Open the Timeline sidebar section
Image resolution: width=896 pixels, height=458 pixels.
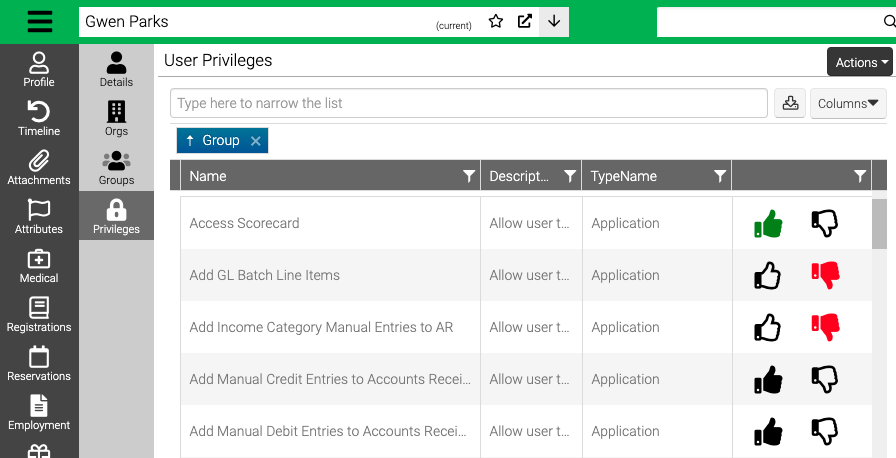pyautogui.click(x=39, y=118)
